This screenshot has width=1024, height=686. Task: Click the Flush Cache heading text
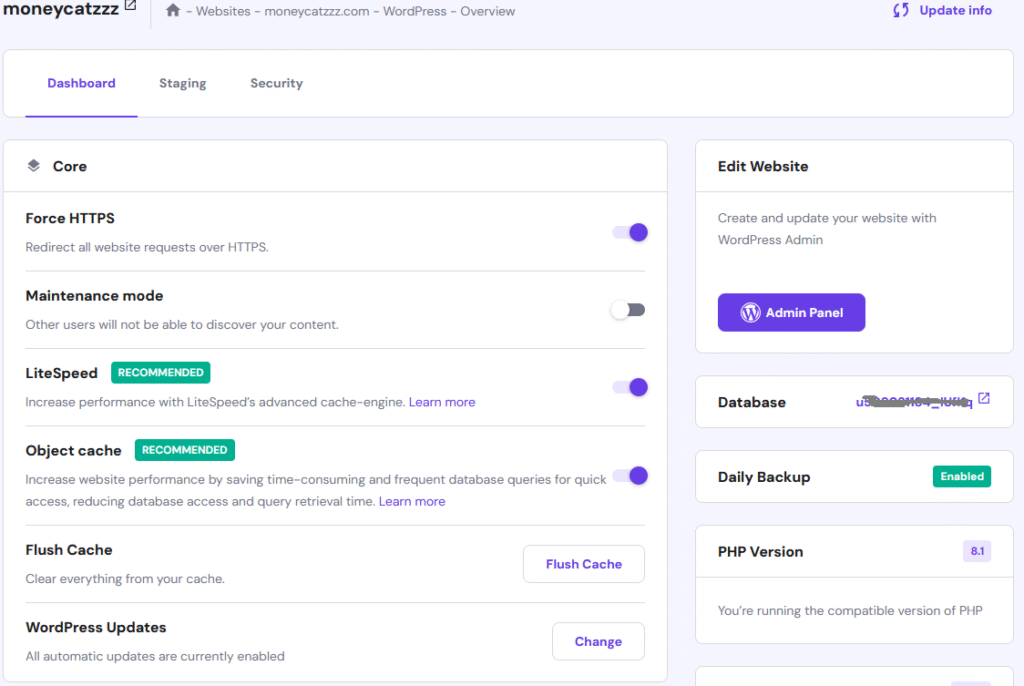pos(69,550)
